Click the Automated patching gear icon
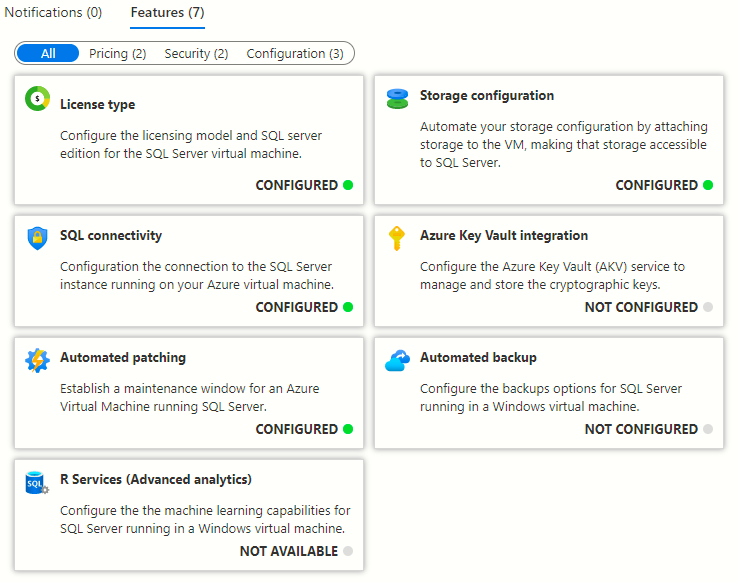The width and height of the screenshot is (738, 582). click(x=37, y=360)
